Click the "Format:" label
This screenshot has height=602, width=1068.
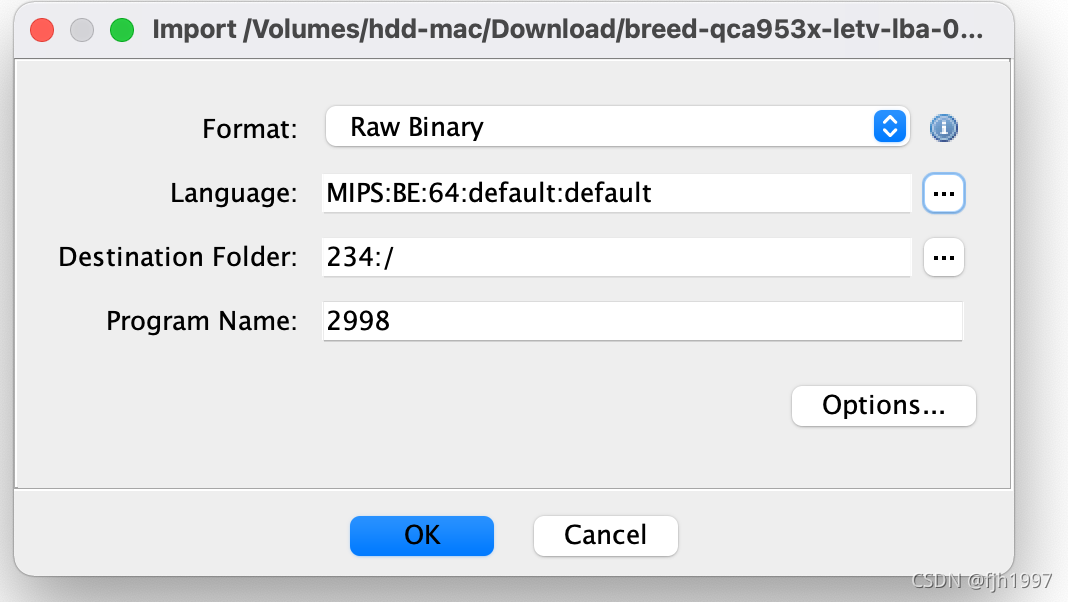[250, 129]
